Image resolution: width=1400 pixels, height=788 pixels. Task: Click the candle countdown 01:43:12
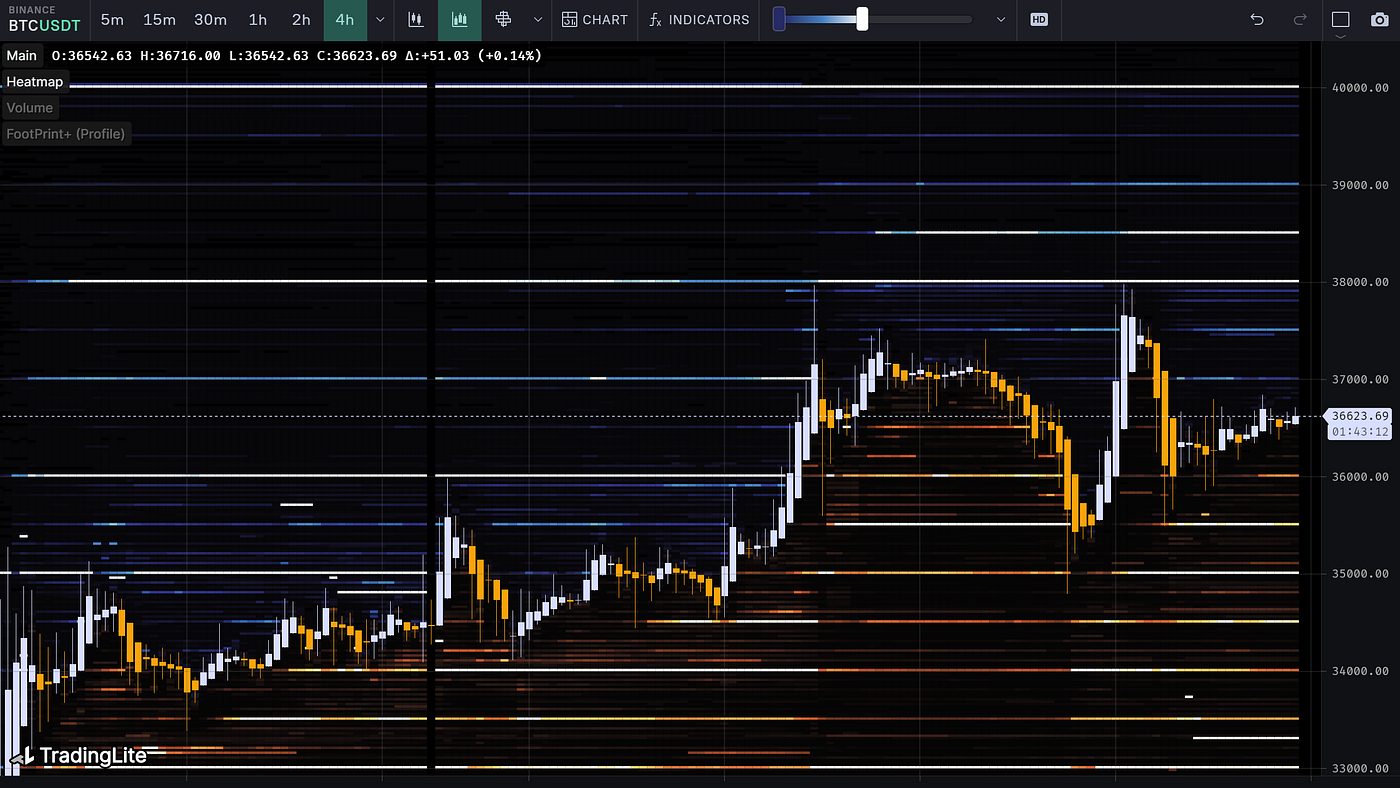(1360, 432)
